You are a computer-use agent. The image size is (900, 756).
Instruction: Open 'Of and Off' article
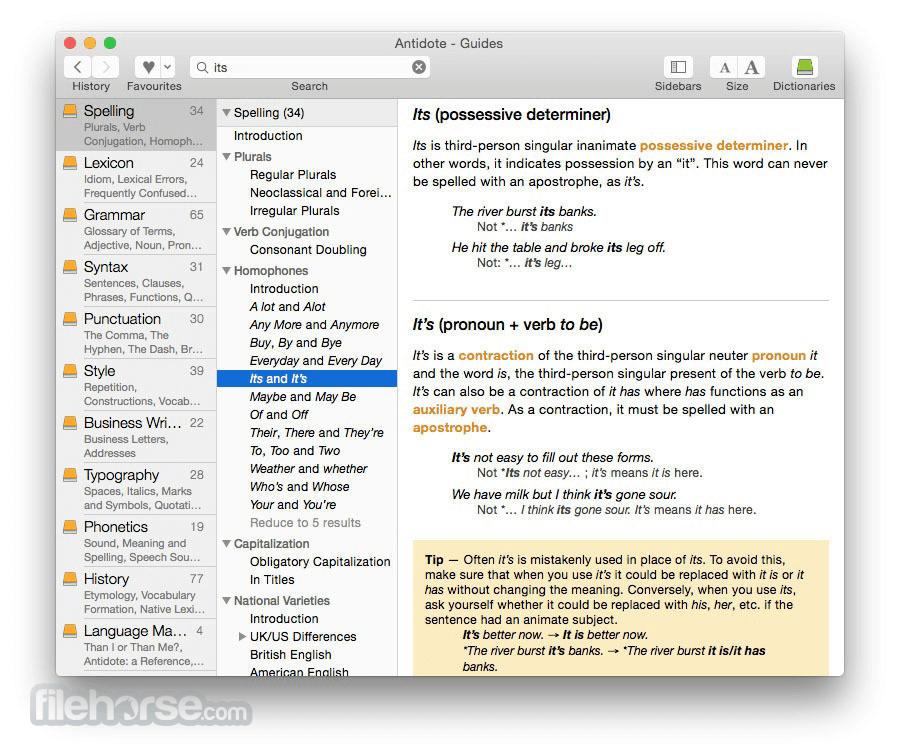(279, 414)
